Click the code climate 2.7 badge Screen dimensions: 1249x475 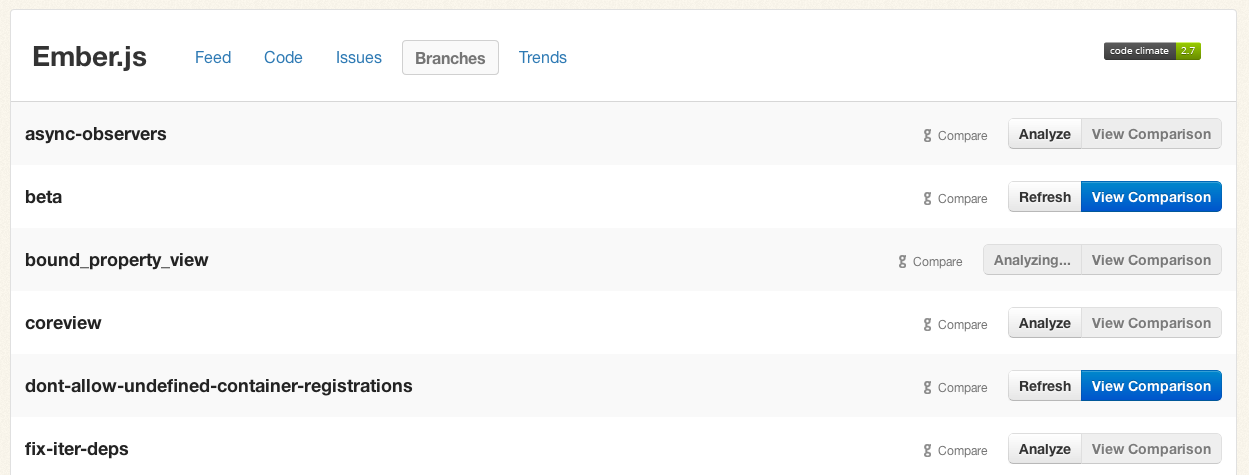pos(1152,51)
